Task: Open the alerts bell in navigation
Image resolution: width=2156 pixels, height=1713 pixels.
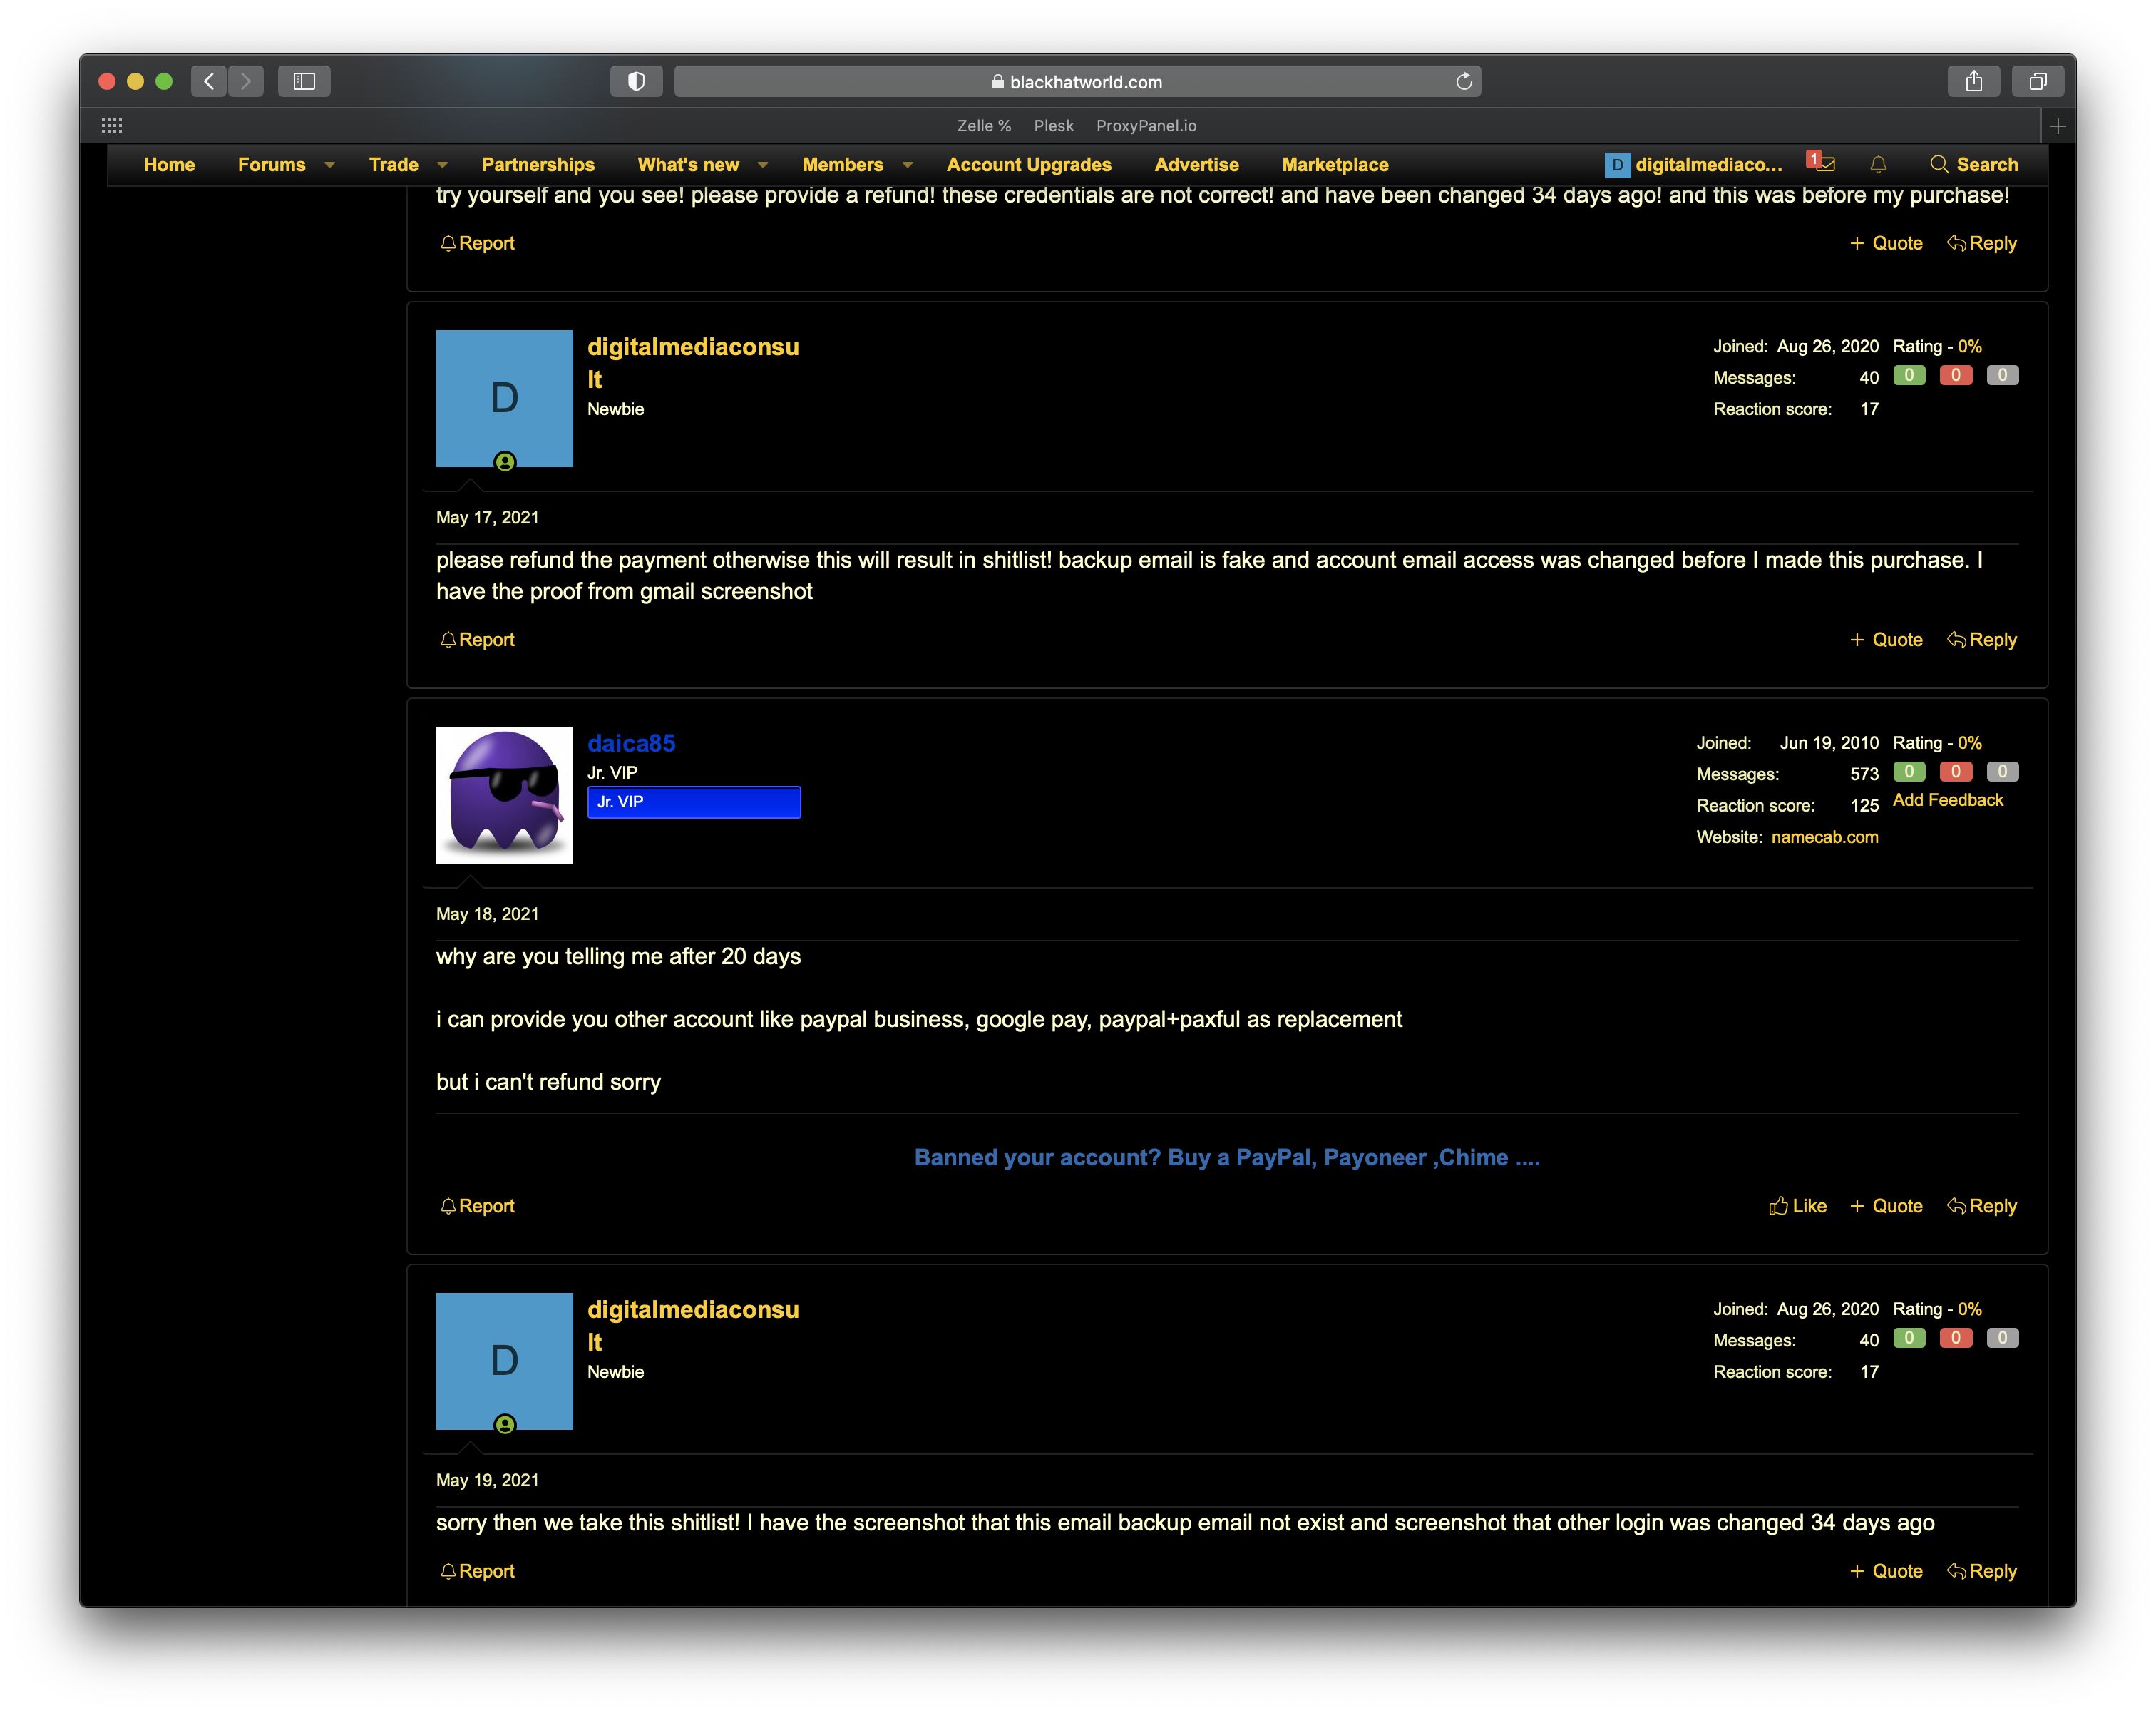Action: tap(1879, 165)
